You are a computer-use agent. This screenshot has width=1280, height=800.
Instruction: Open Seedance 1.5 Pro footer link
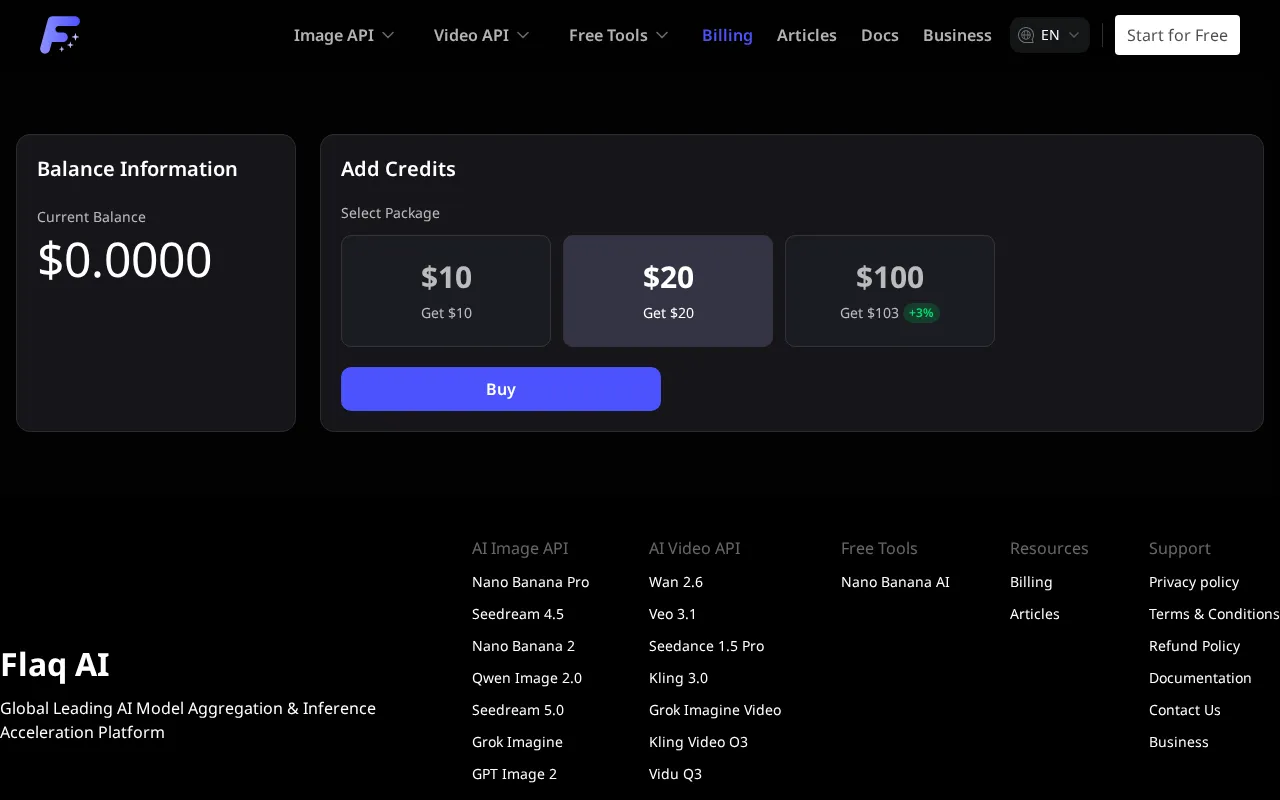click(707, 646)
